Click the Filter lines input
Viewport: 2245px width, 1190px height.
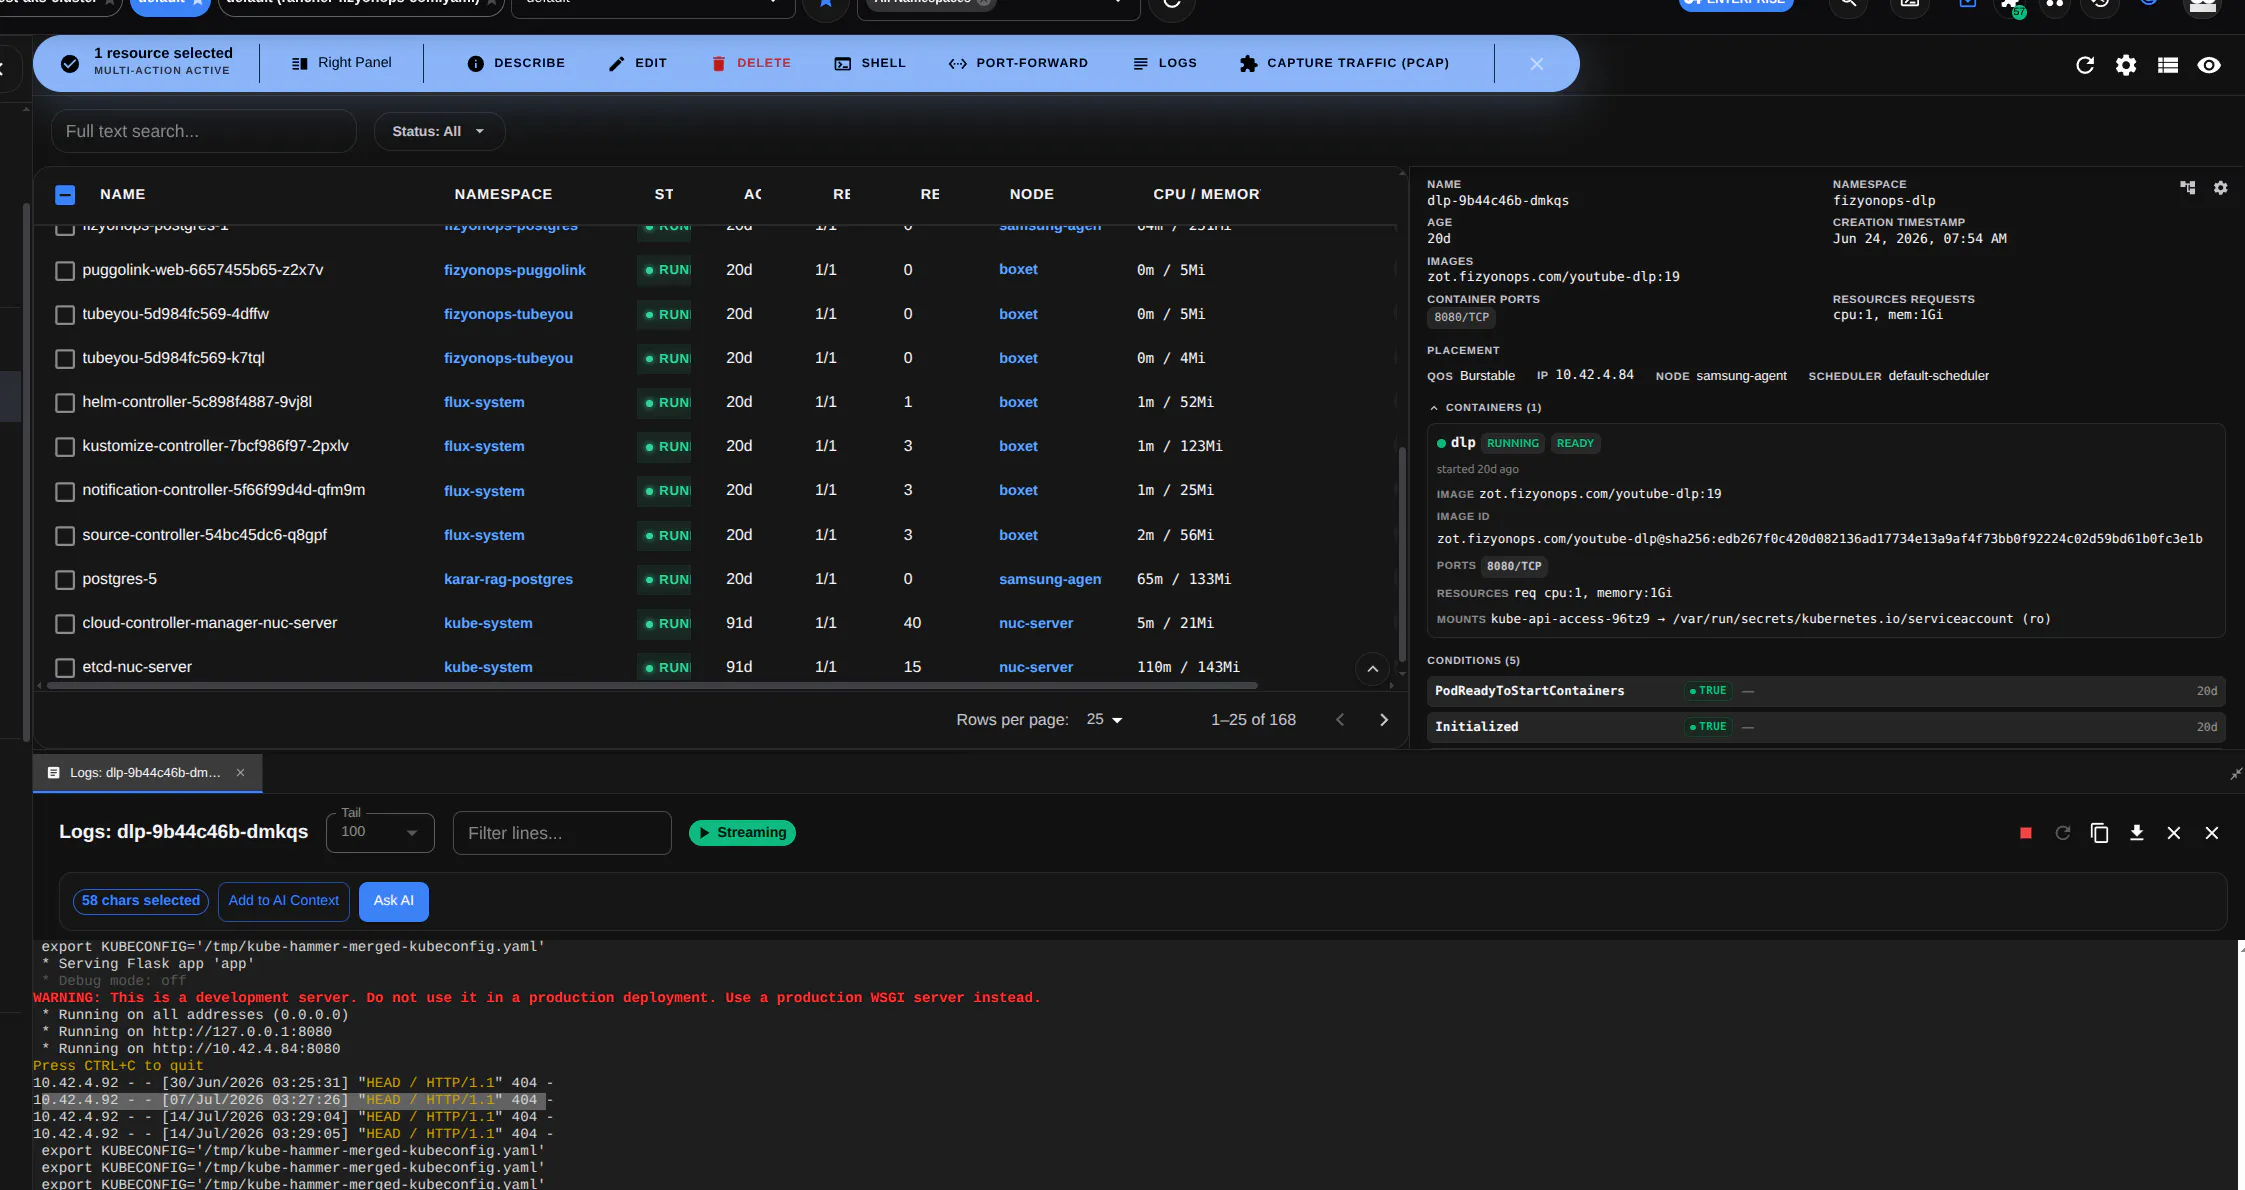pos(562,833)
